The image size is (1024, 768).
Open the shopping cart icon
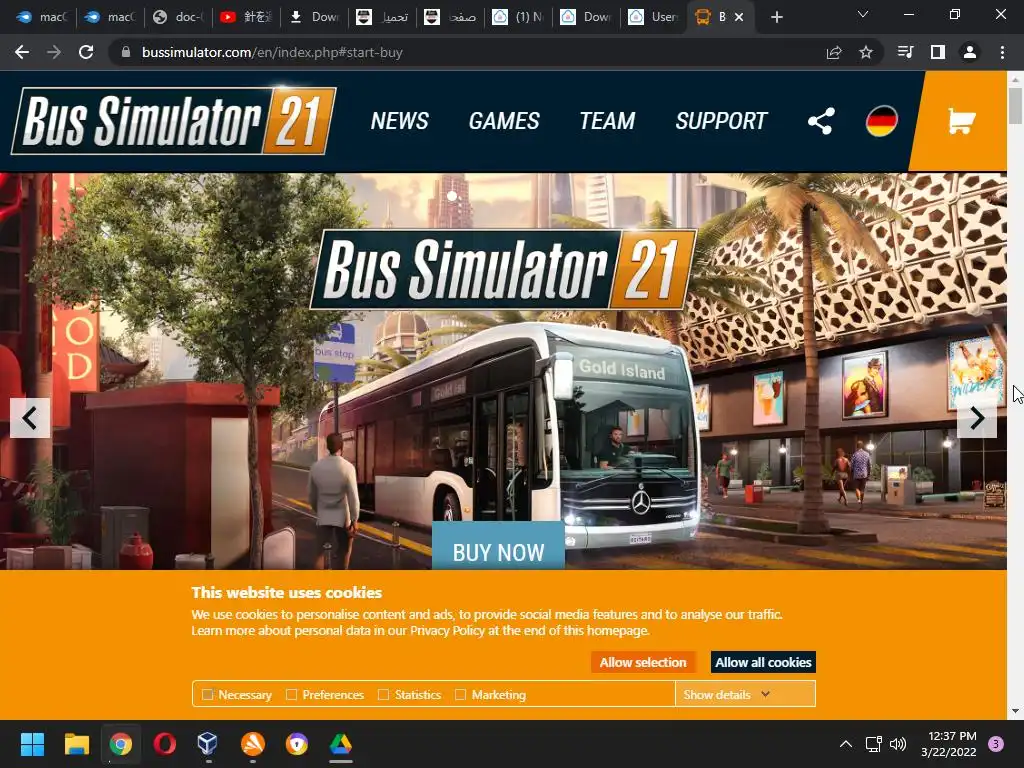[x=961, y=121]
